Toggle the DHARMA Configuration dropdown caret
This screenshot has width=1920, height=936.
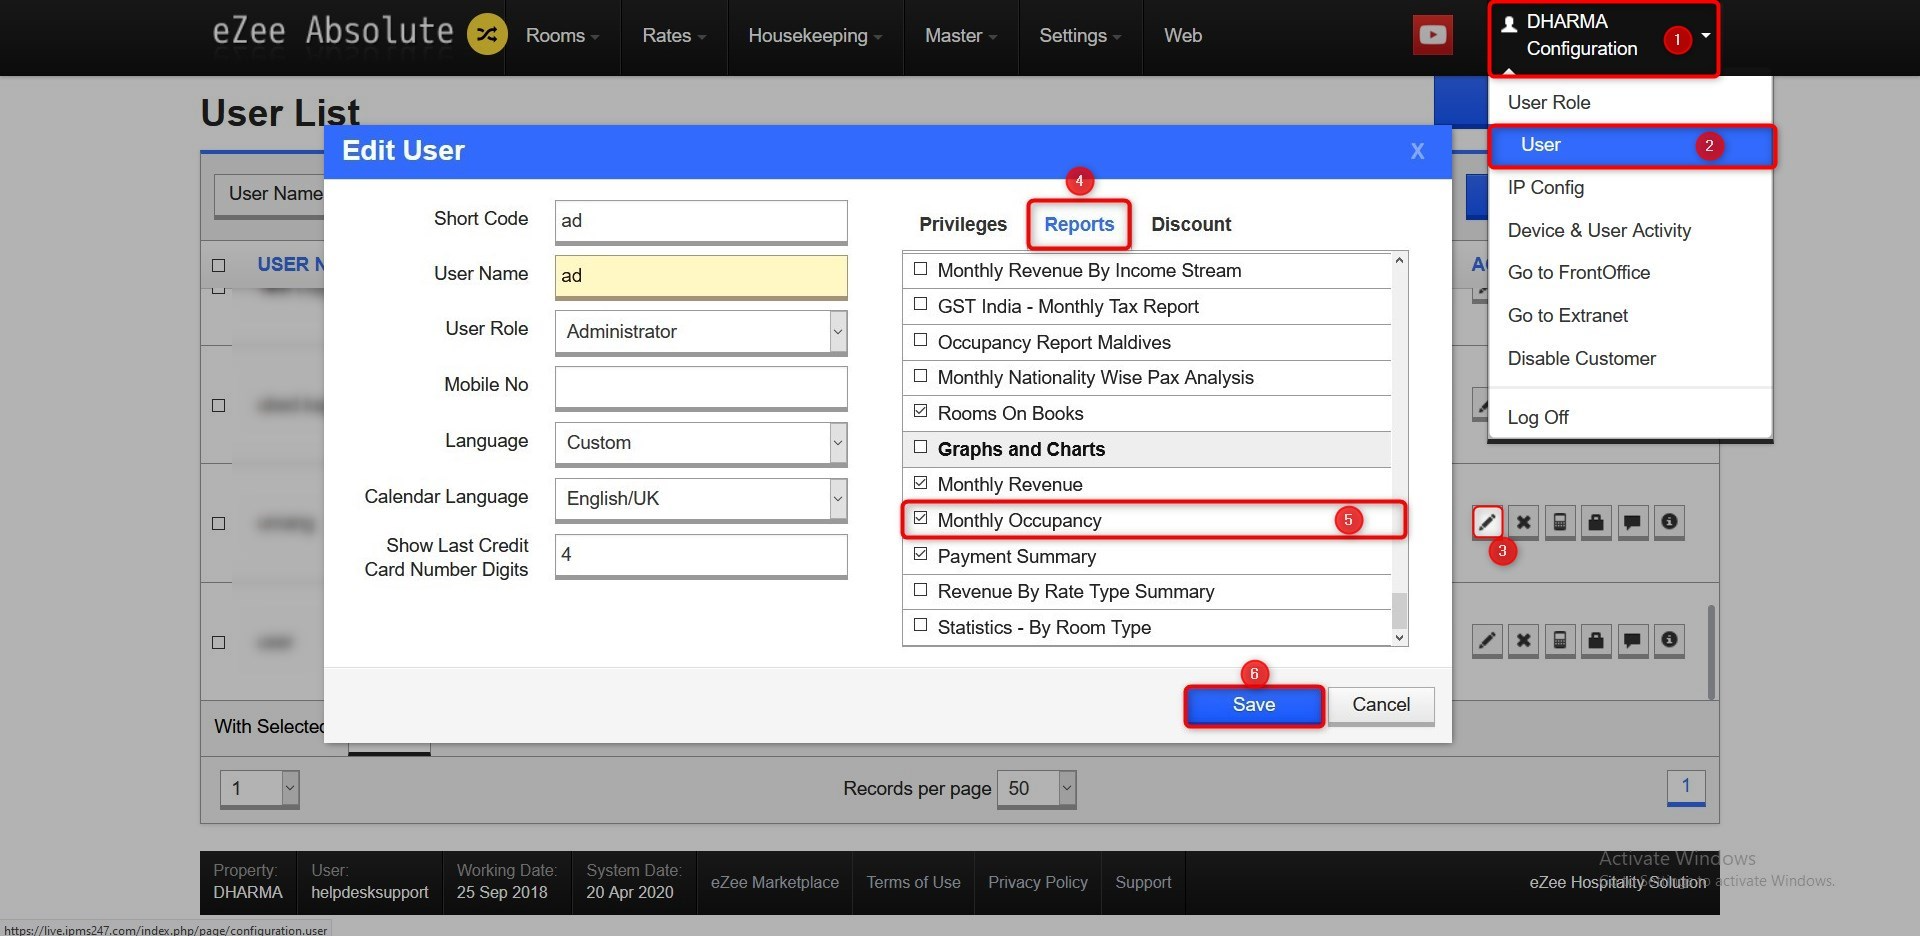point(1706,35)
